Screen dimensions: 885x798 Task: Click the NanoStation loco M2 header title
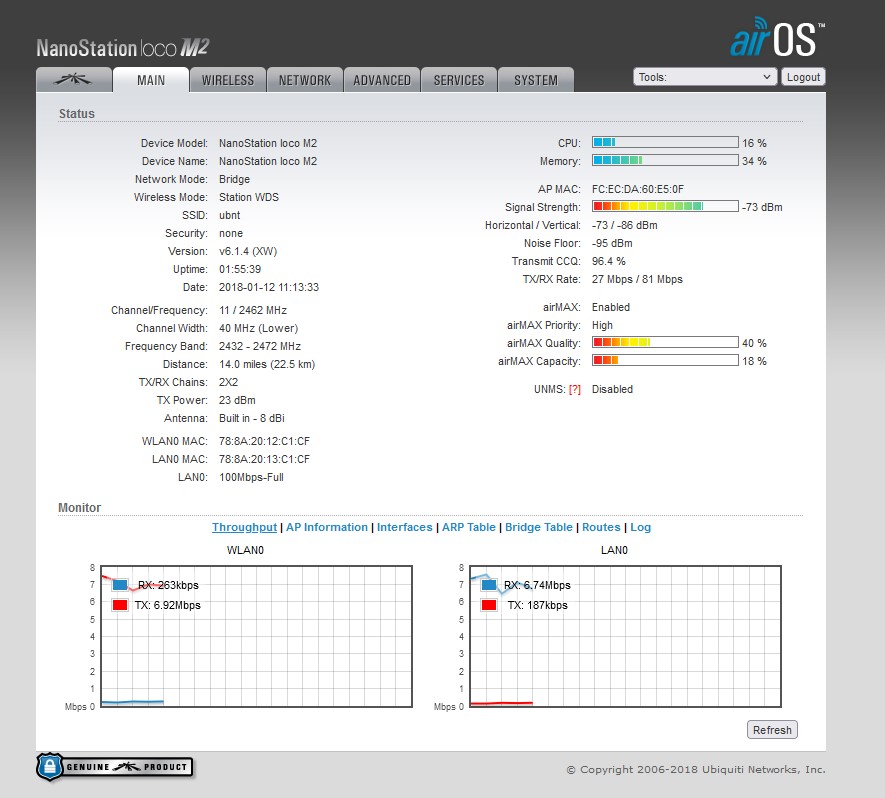(x=122, y=48)
